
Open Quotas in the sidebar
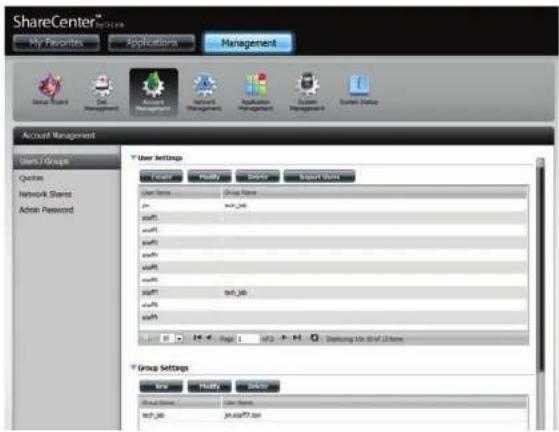31,178
